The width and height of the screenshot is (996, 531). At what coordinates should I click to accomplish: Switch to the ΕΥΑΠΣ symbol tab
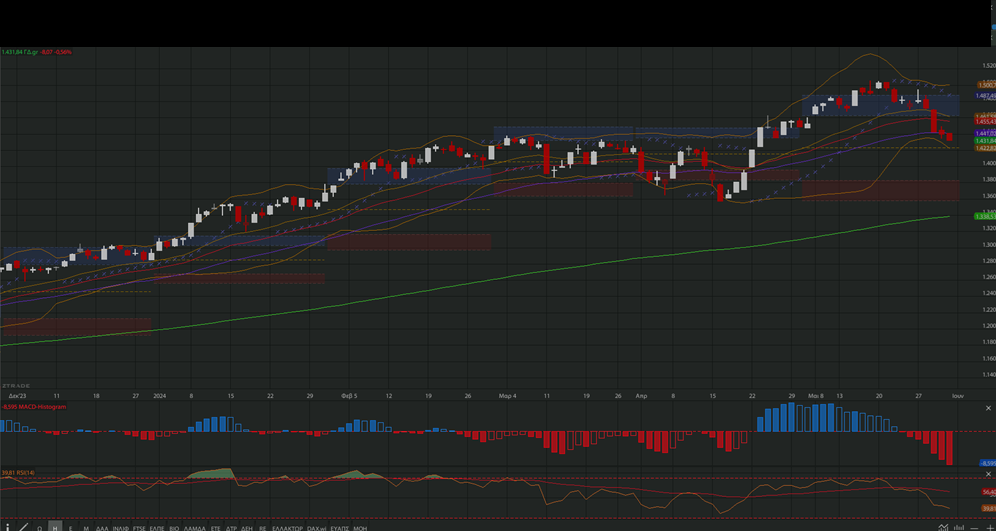pyautogui.click(x=340, y=528)
